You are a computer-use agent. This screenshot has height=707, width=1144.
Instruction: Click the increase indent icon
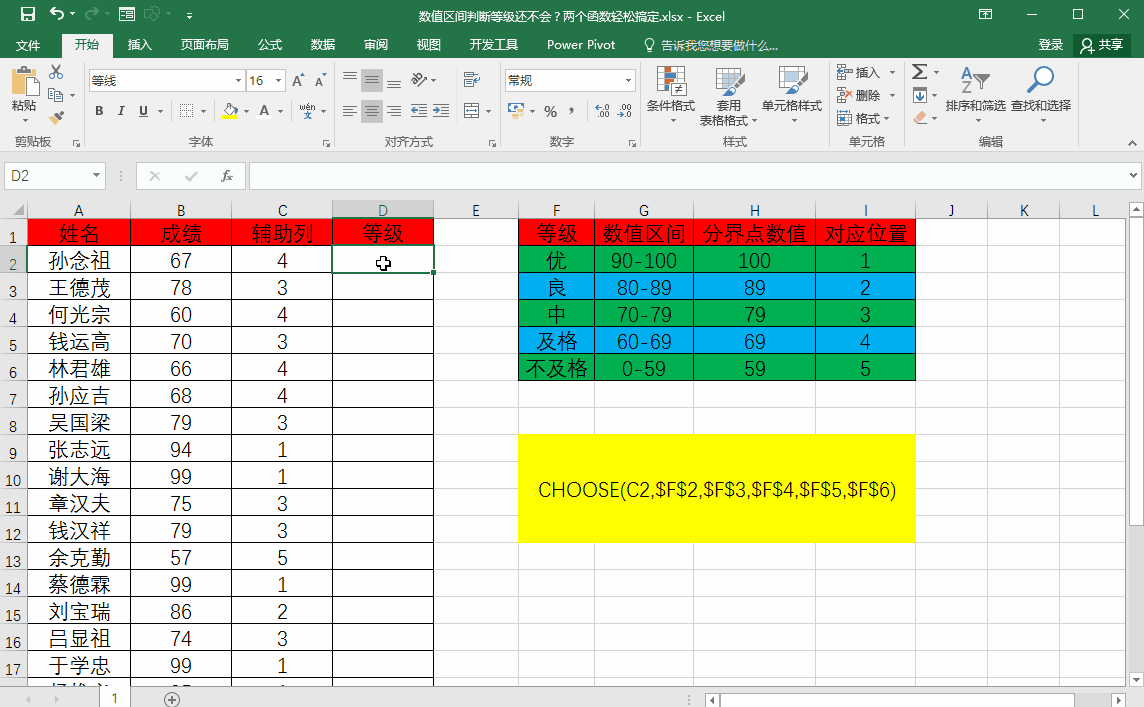click(441, 111)
